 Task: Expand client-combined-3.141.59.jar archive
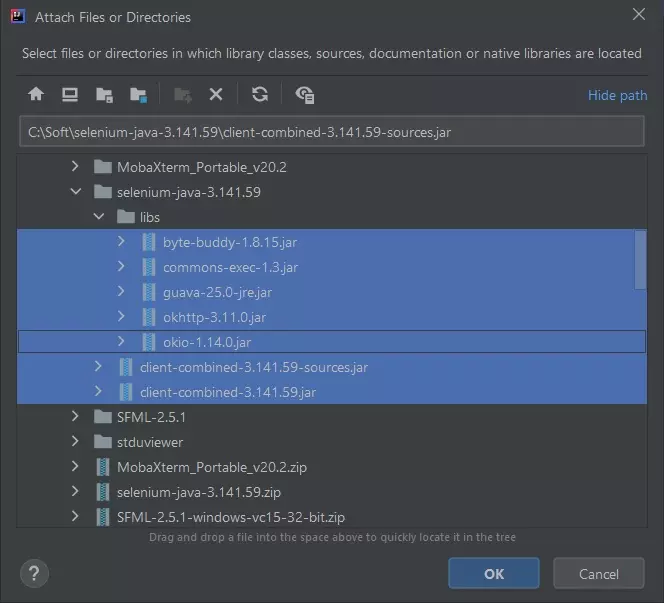point(98,391)
